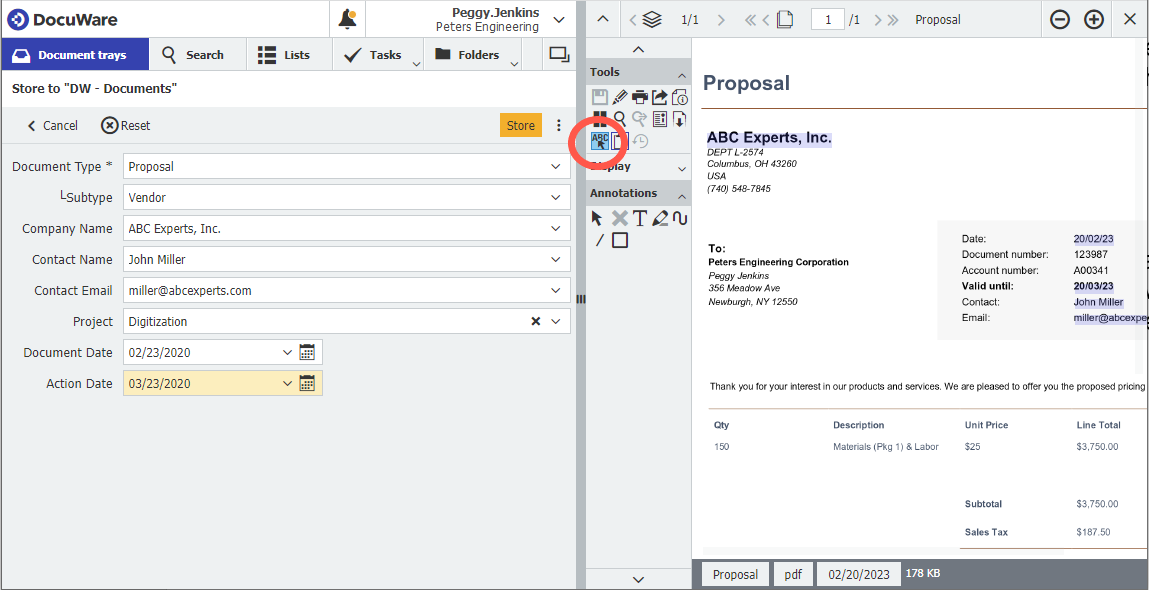Viewport: 1149px width, 590px height.
Task: Select the highlighted ABC text selection tool
Action: tap(600, 141)
